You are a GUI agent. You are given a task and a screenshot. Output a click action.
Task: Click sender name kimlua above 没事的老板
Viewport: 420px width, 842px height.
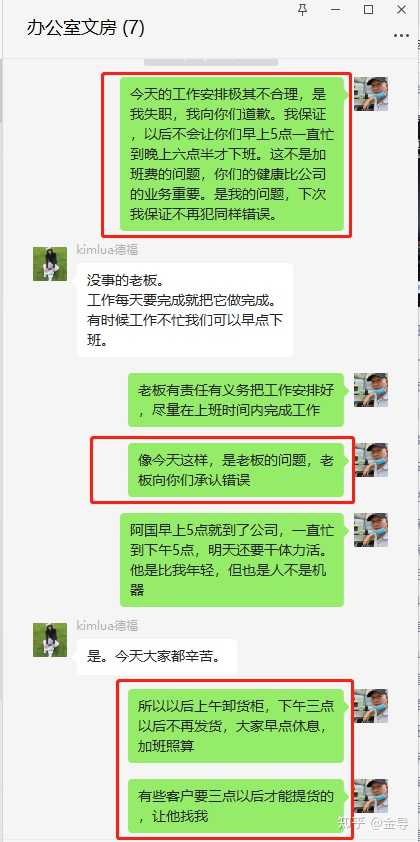[x=107, y=250]
